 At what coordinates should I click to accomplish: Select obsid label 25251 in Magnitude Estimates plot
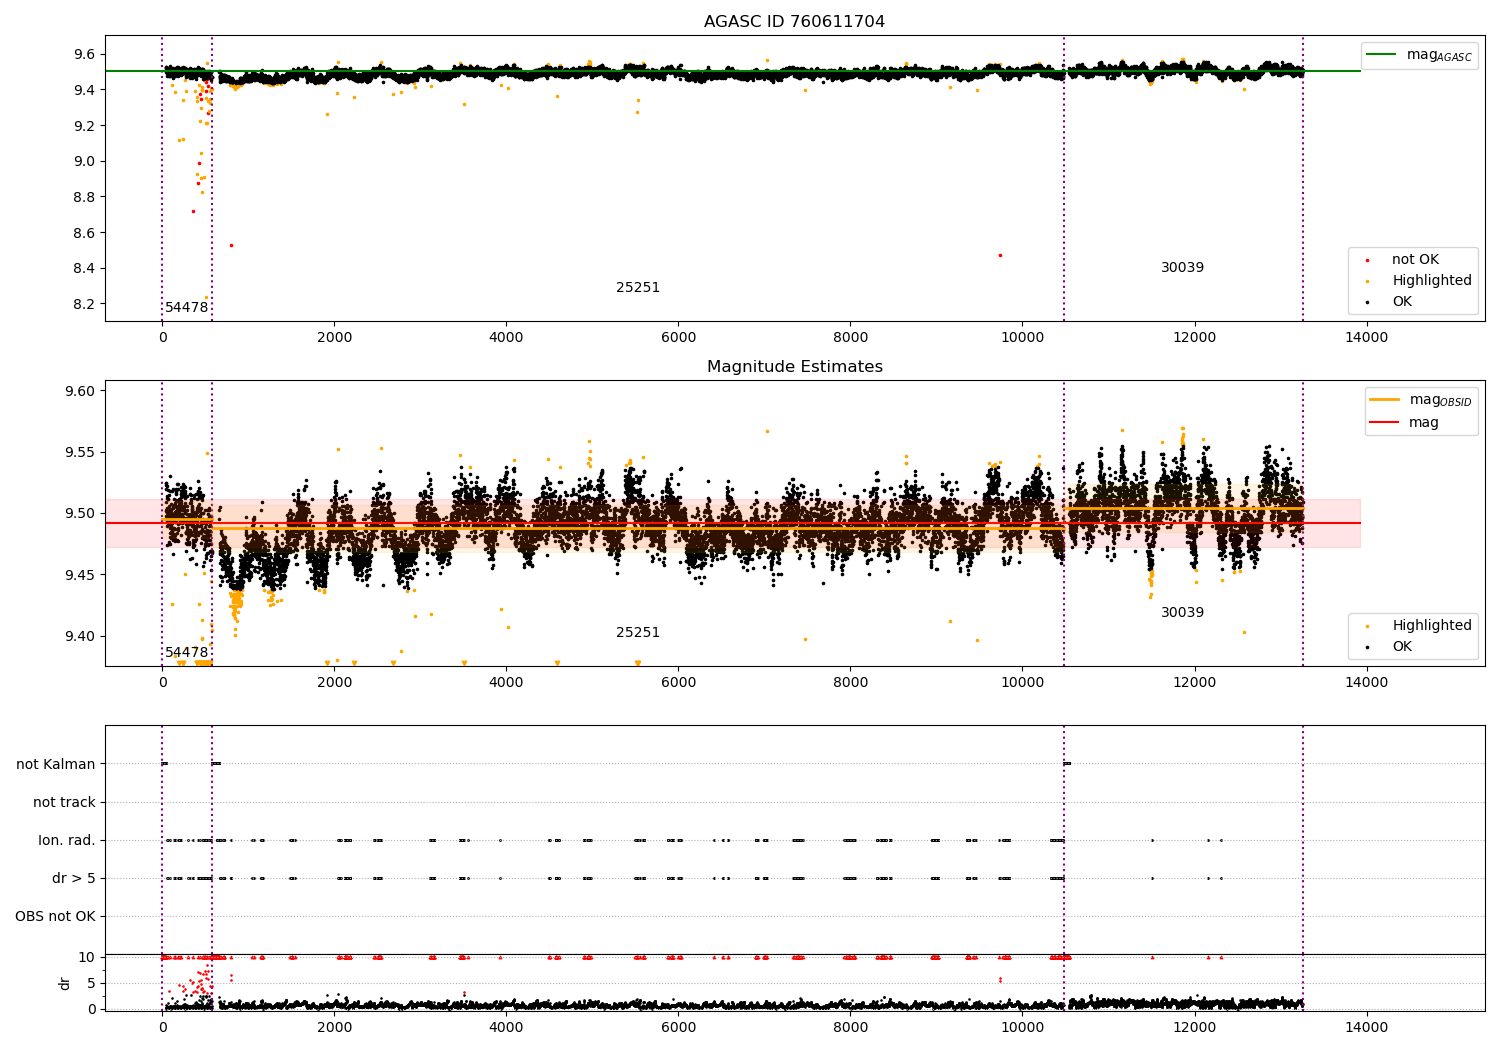(x=638, y=633)
